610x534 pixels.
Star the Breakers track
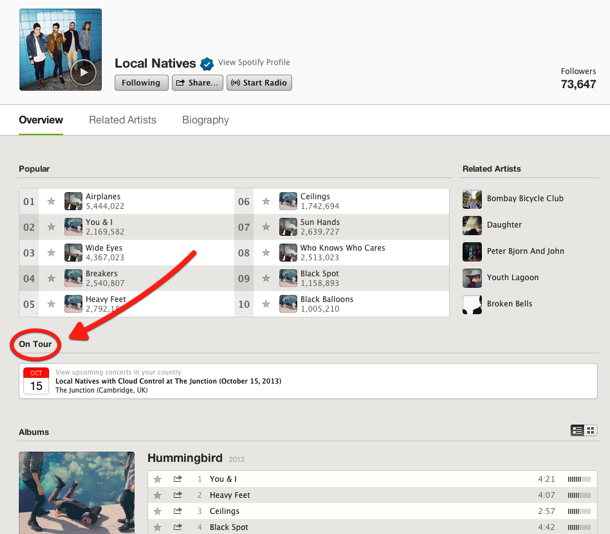point(51,278)
